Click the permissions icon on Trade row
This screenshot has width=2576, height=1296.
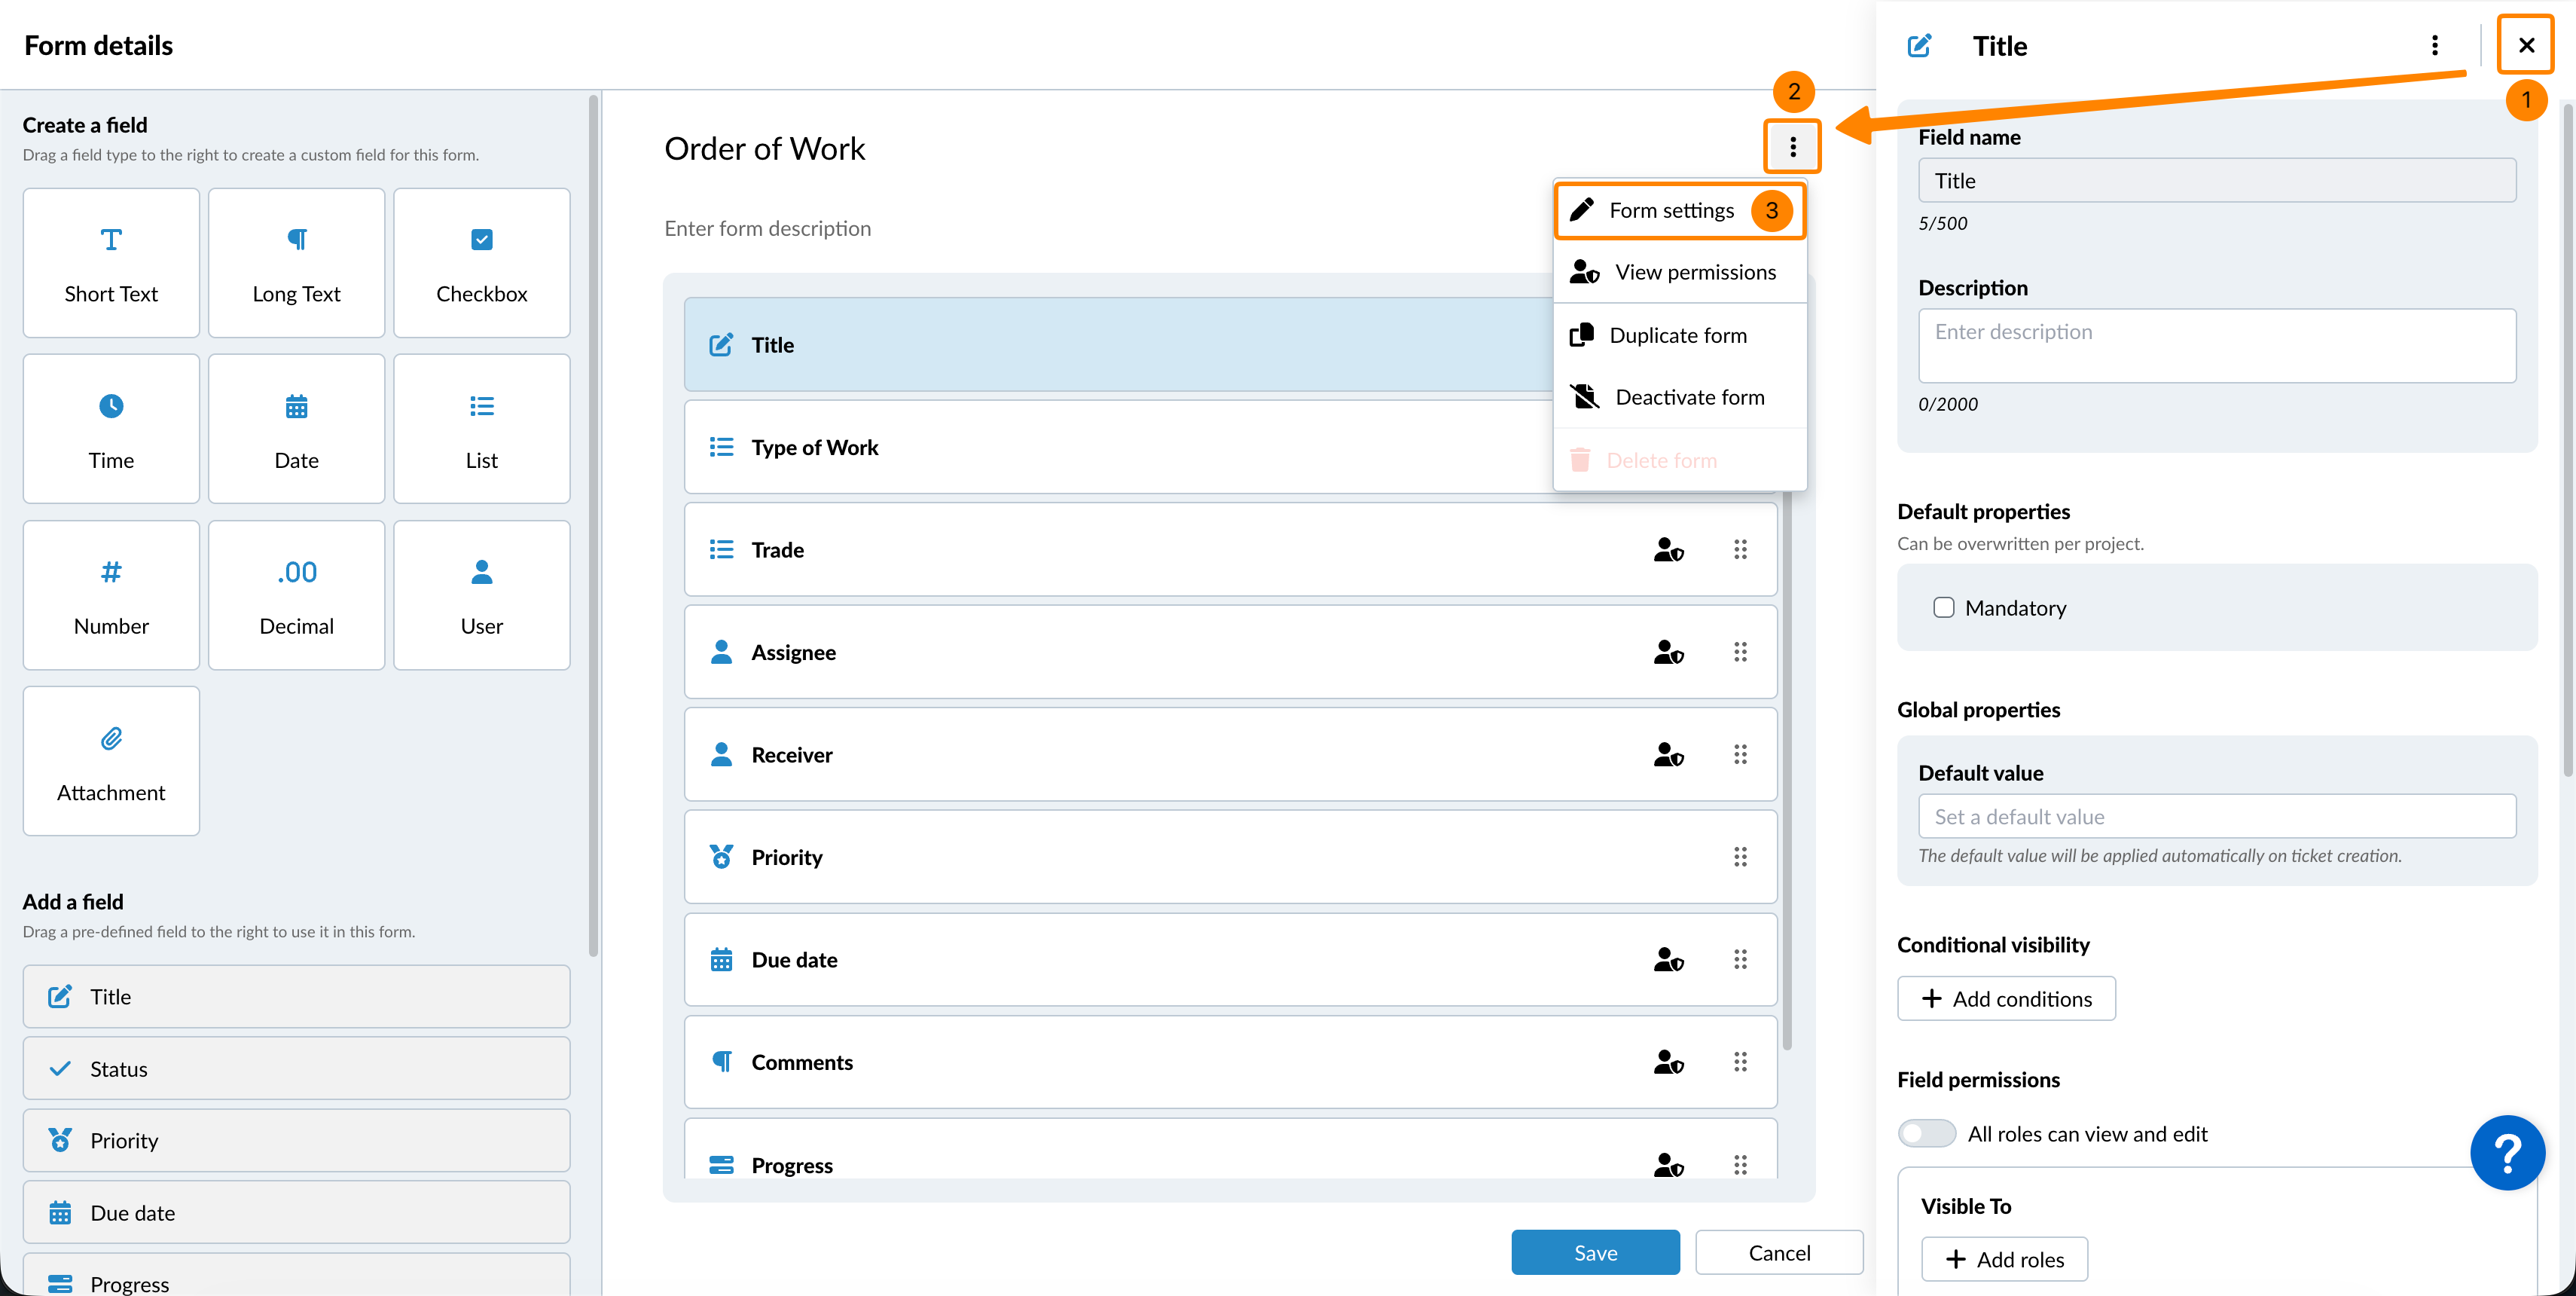[1668, 550]
